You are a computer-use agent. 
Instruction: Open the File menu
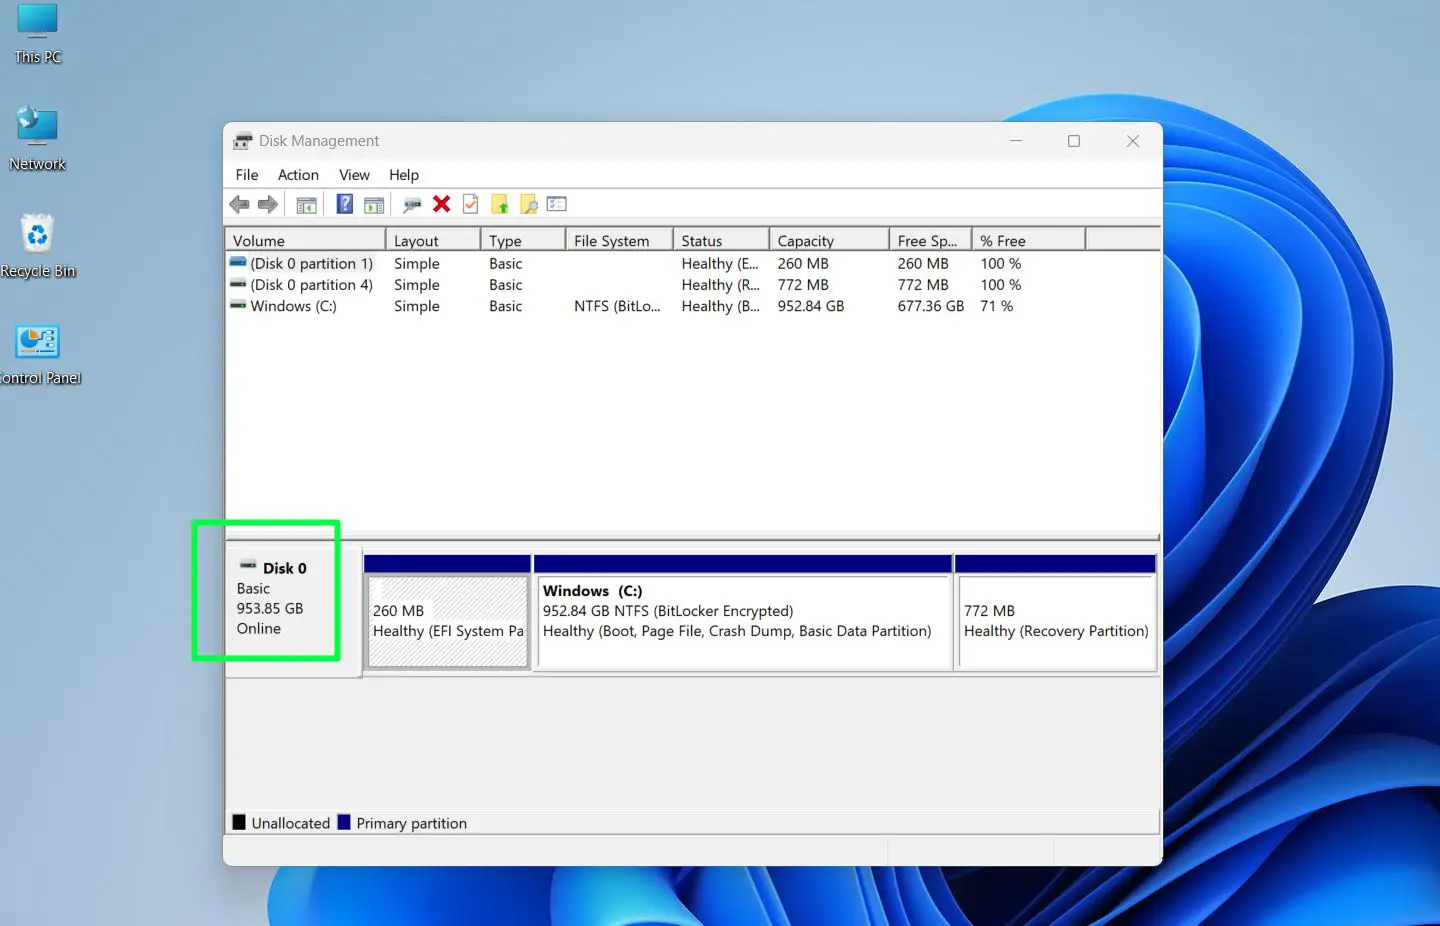tap(246, 174)
